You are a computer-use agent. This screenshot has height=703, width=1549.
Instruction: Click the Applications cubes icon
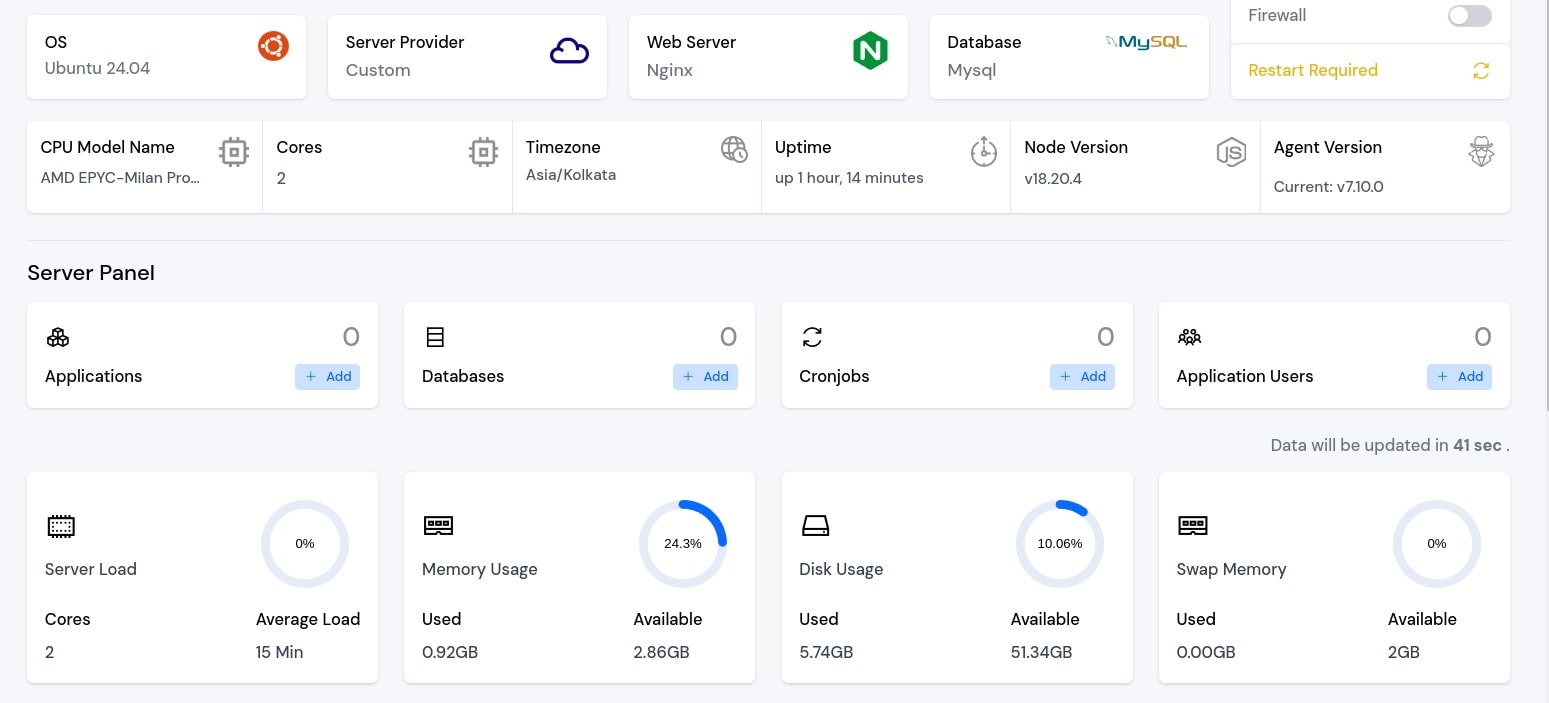[x=58, y=337]
